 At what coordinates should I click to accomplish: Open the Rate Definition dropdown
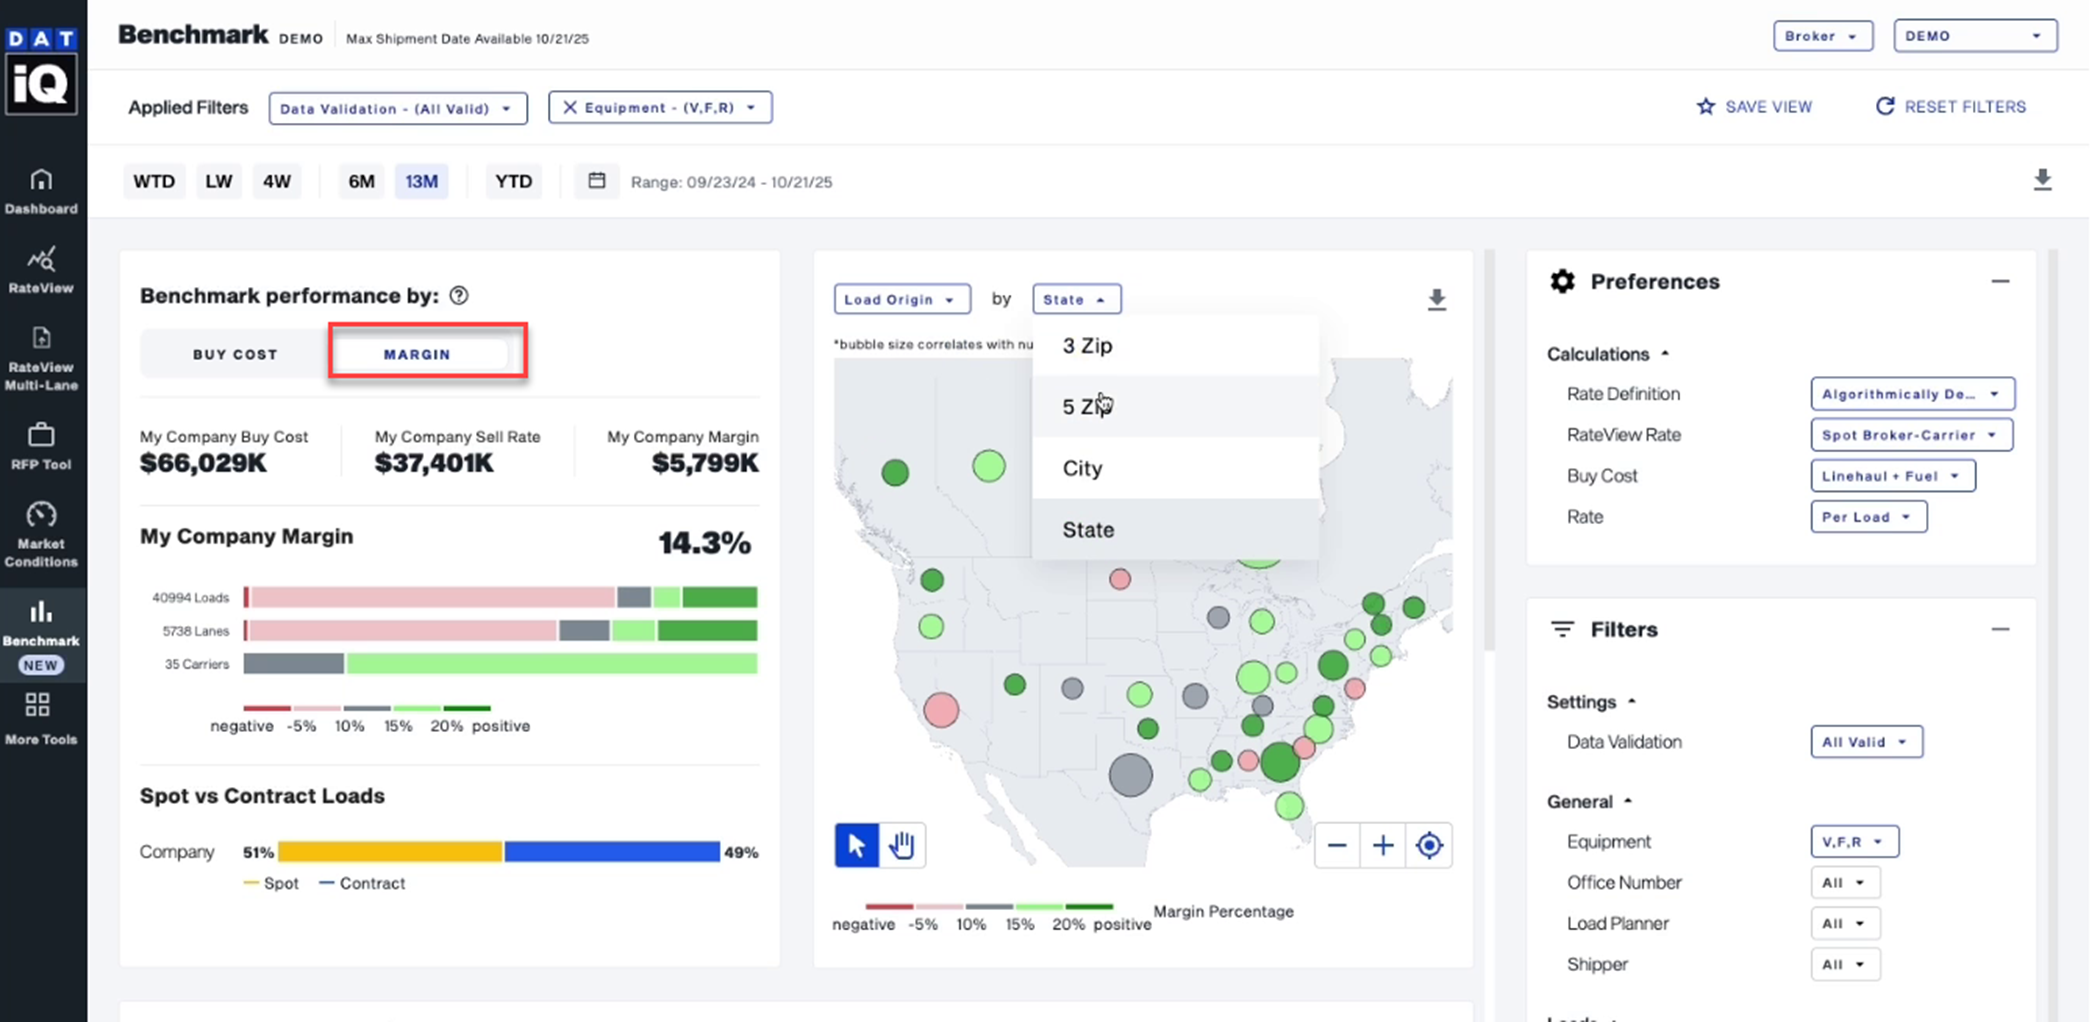1911,394
